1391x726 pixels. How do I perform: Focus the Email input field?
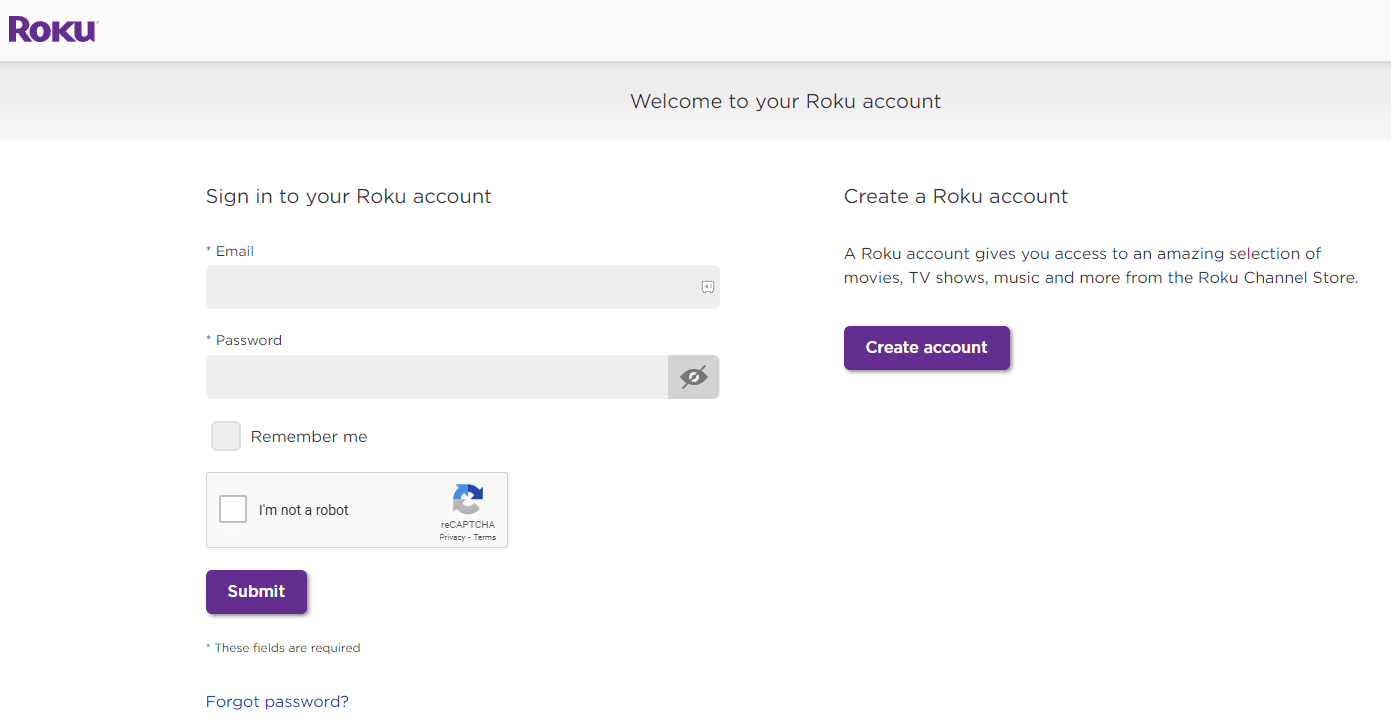point(462,287)
